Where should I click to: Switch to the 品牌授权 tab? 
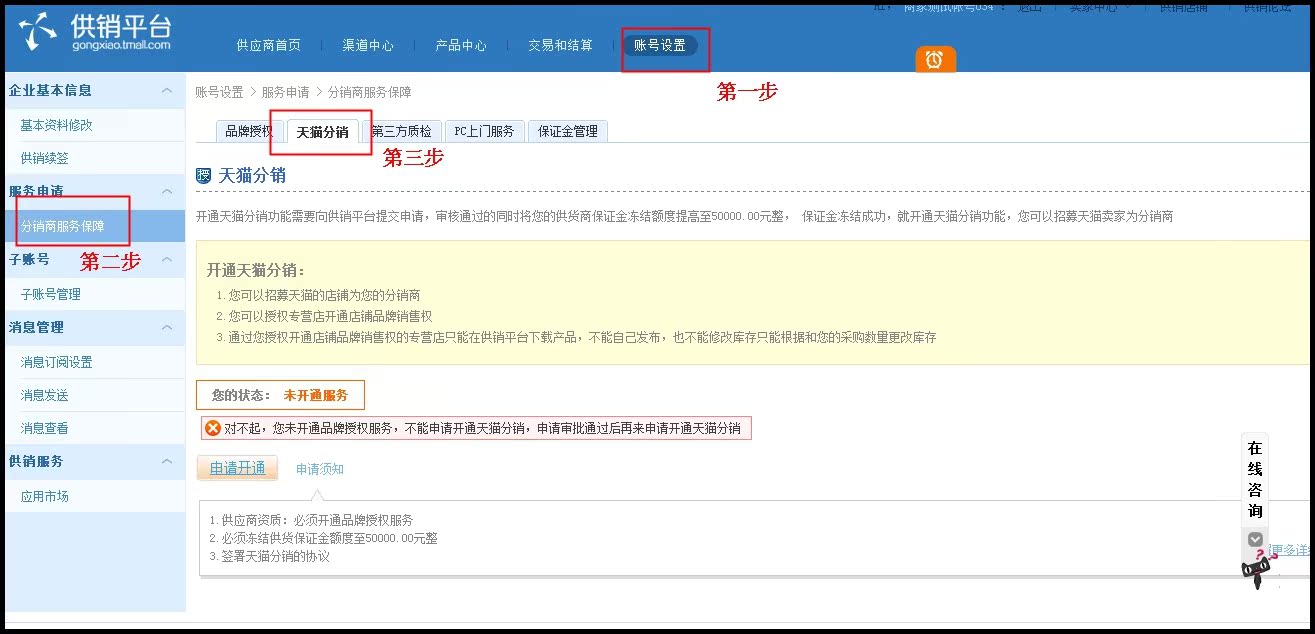(249, 131)
